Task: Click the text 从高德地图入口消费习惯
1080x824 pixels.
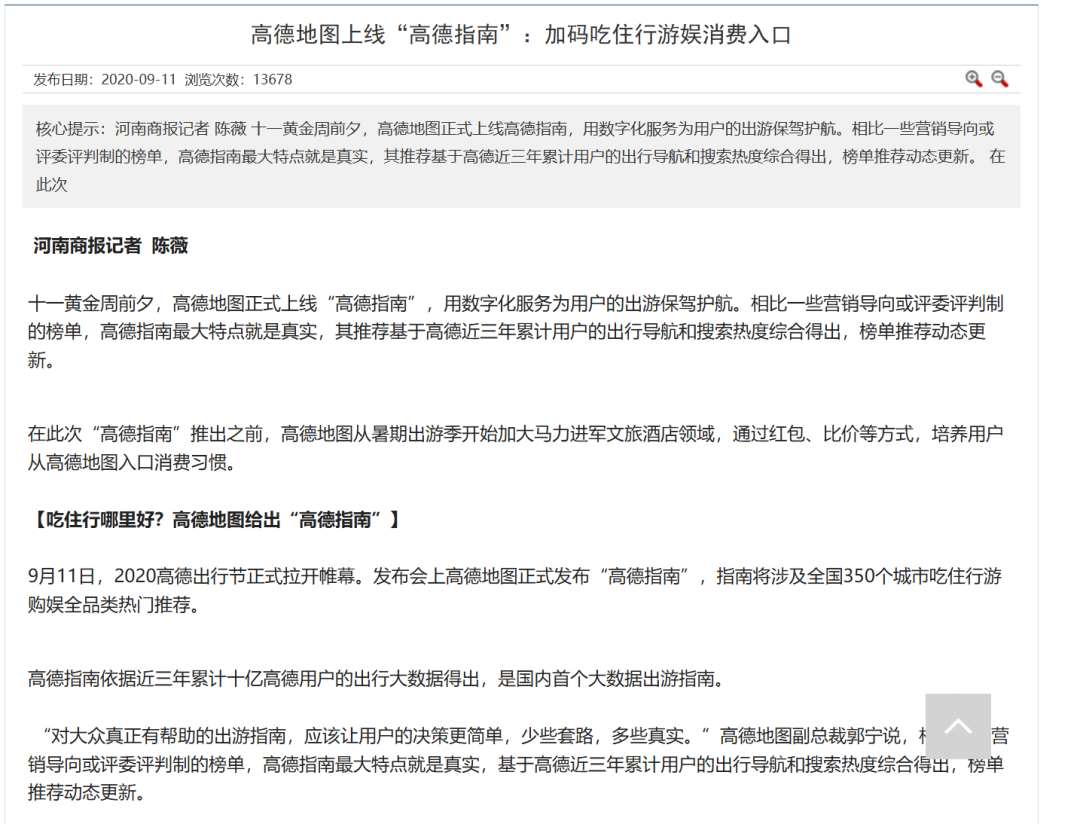Action: pos(134,463)
